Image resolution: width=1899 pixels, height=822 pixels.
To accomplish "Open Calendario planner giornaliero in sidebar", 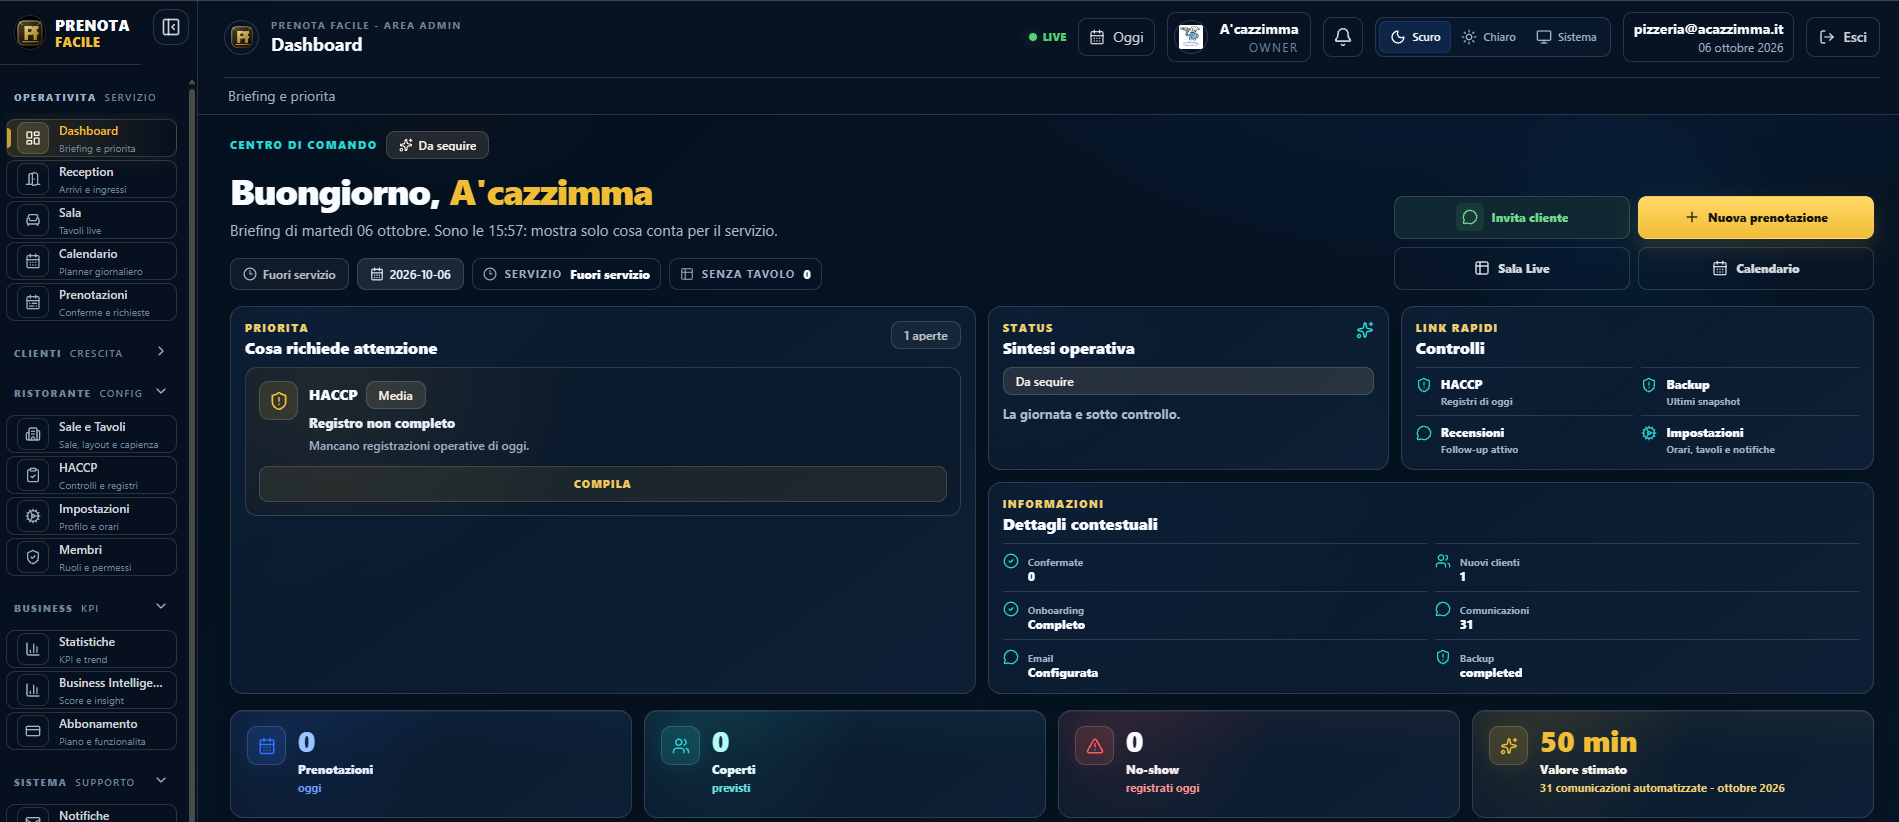I will (92, 261).
